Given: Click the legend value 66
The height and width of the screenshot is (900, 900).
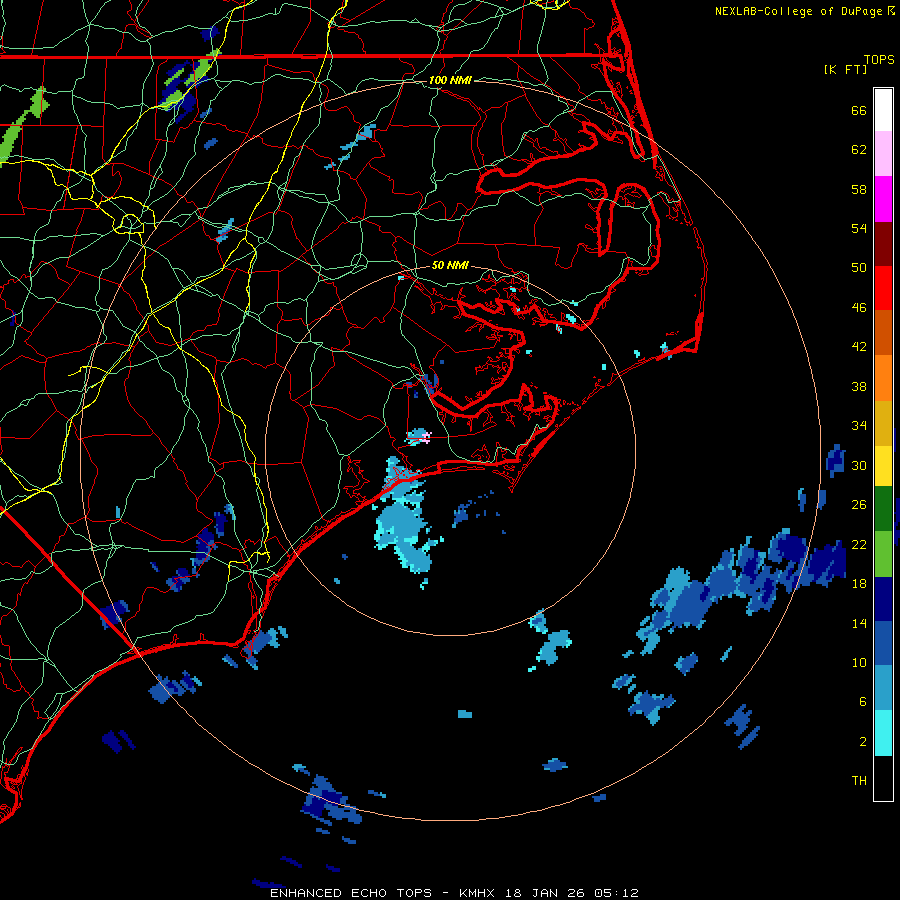Looking at the screenshot, I should click(859, 111).
